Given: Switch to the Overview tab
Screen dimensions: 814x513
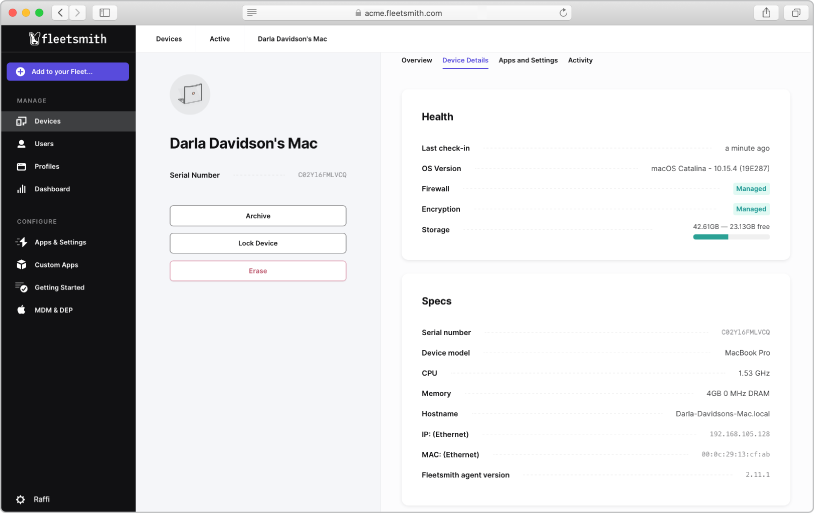Looking at the screenshot, I should pos(416,60).
